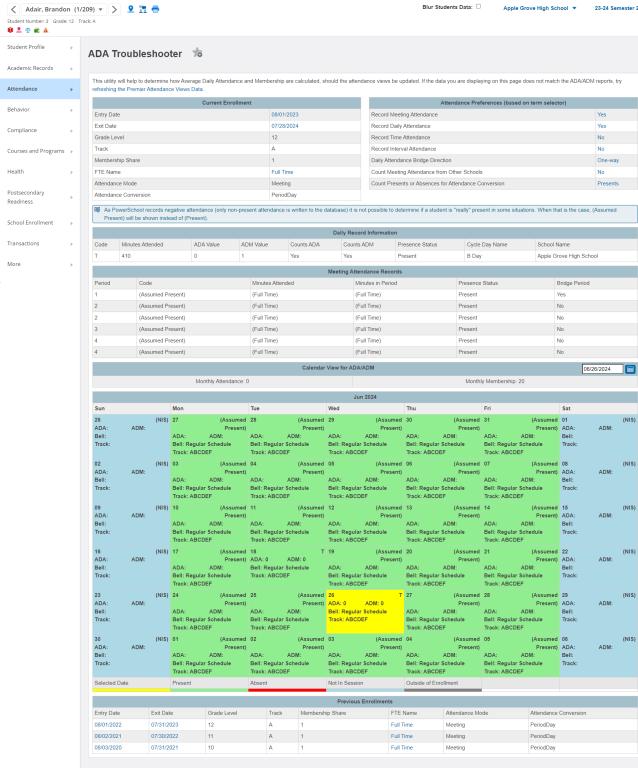
Task: Click the Monthly Attendance: 0 text
Action: [x=222, y=381]
